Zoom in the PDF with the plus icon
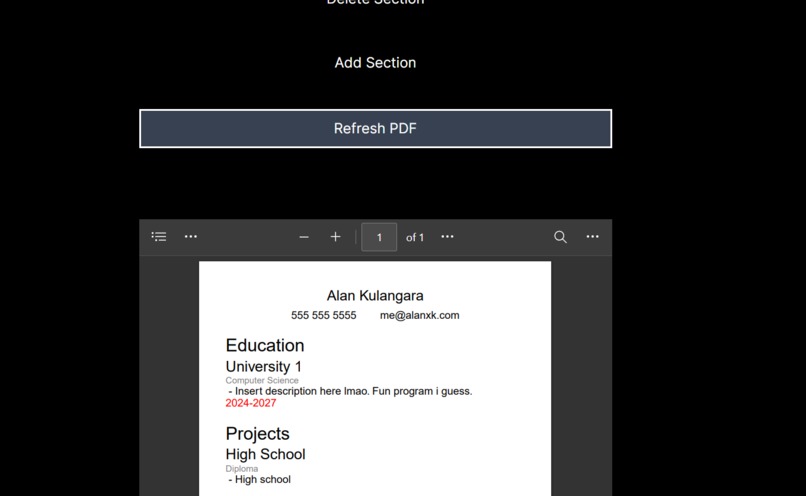Viewport: 806px width, 496px height. [335, 236]
